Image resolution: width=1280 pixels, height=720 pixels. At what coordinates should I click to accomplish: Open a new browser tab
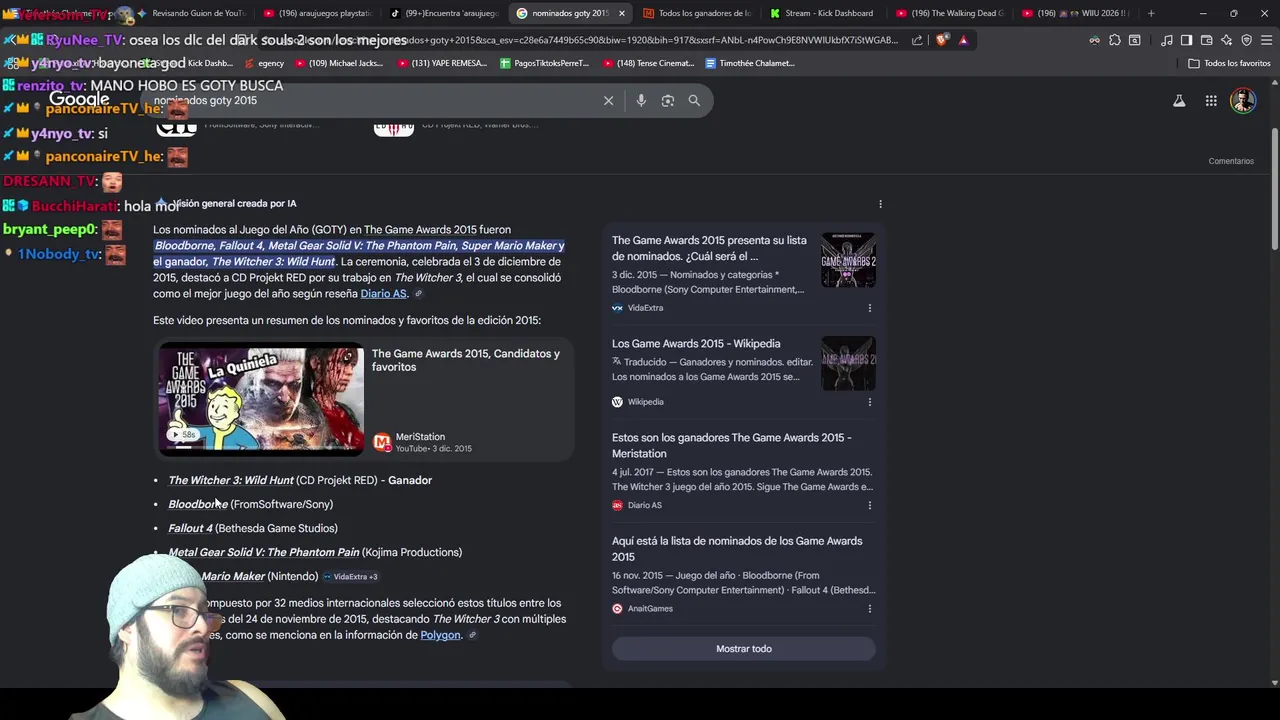[x=1151, y=13]
